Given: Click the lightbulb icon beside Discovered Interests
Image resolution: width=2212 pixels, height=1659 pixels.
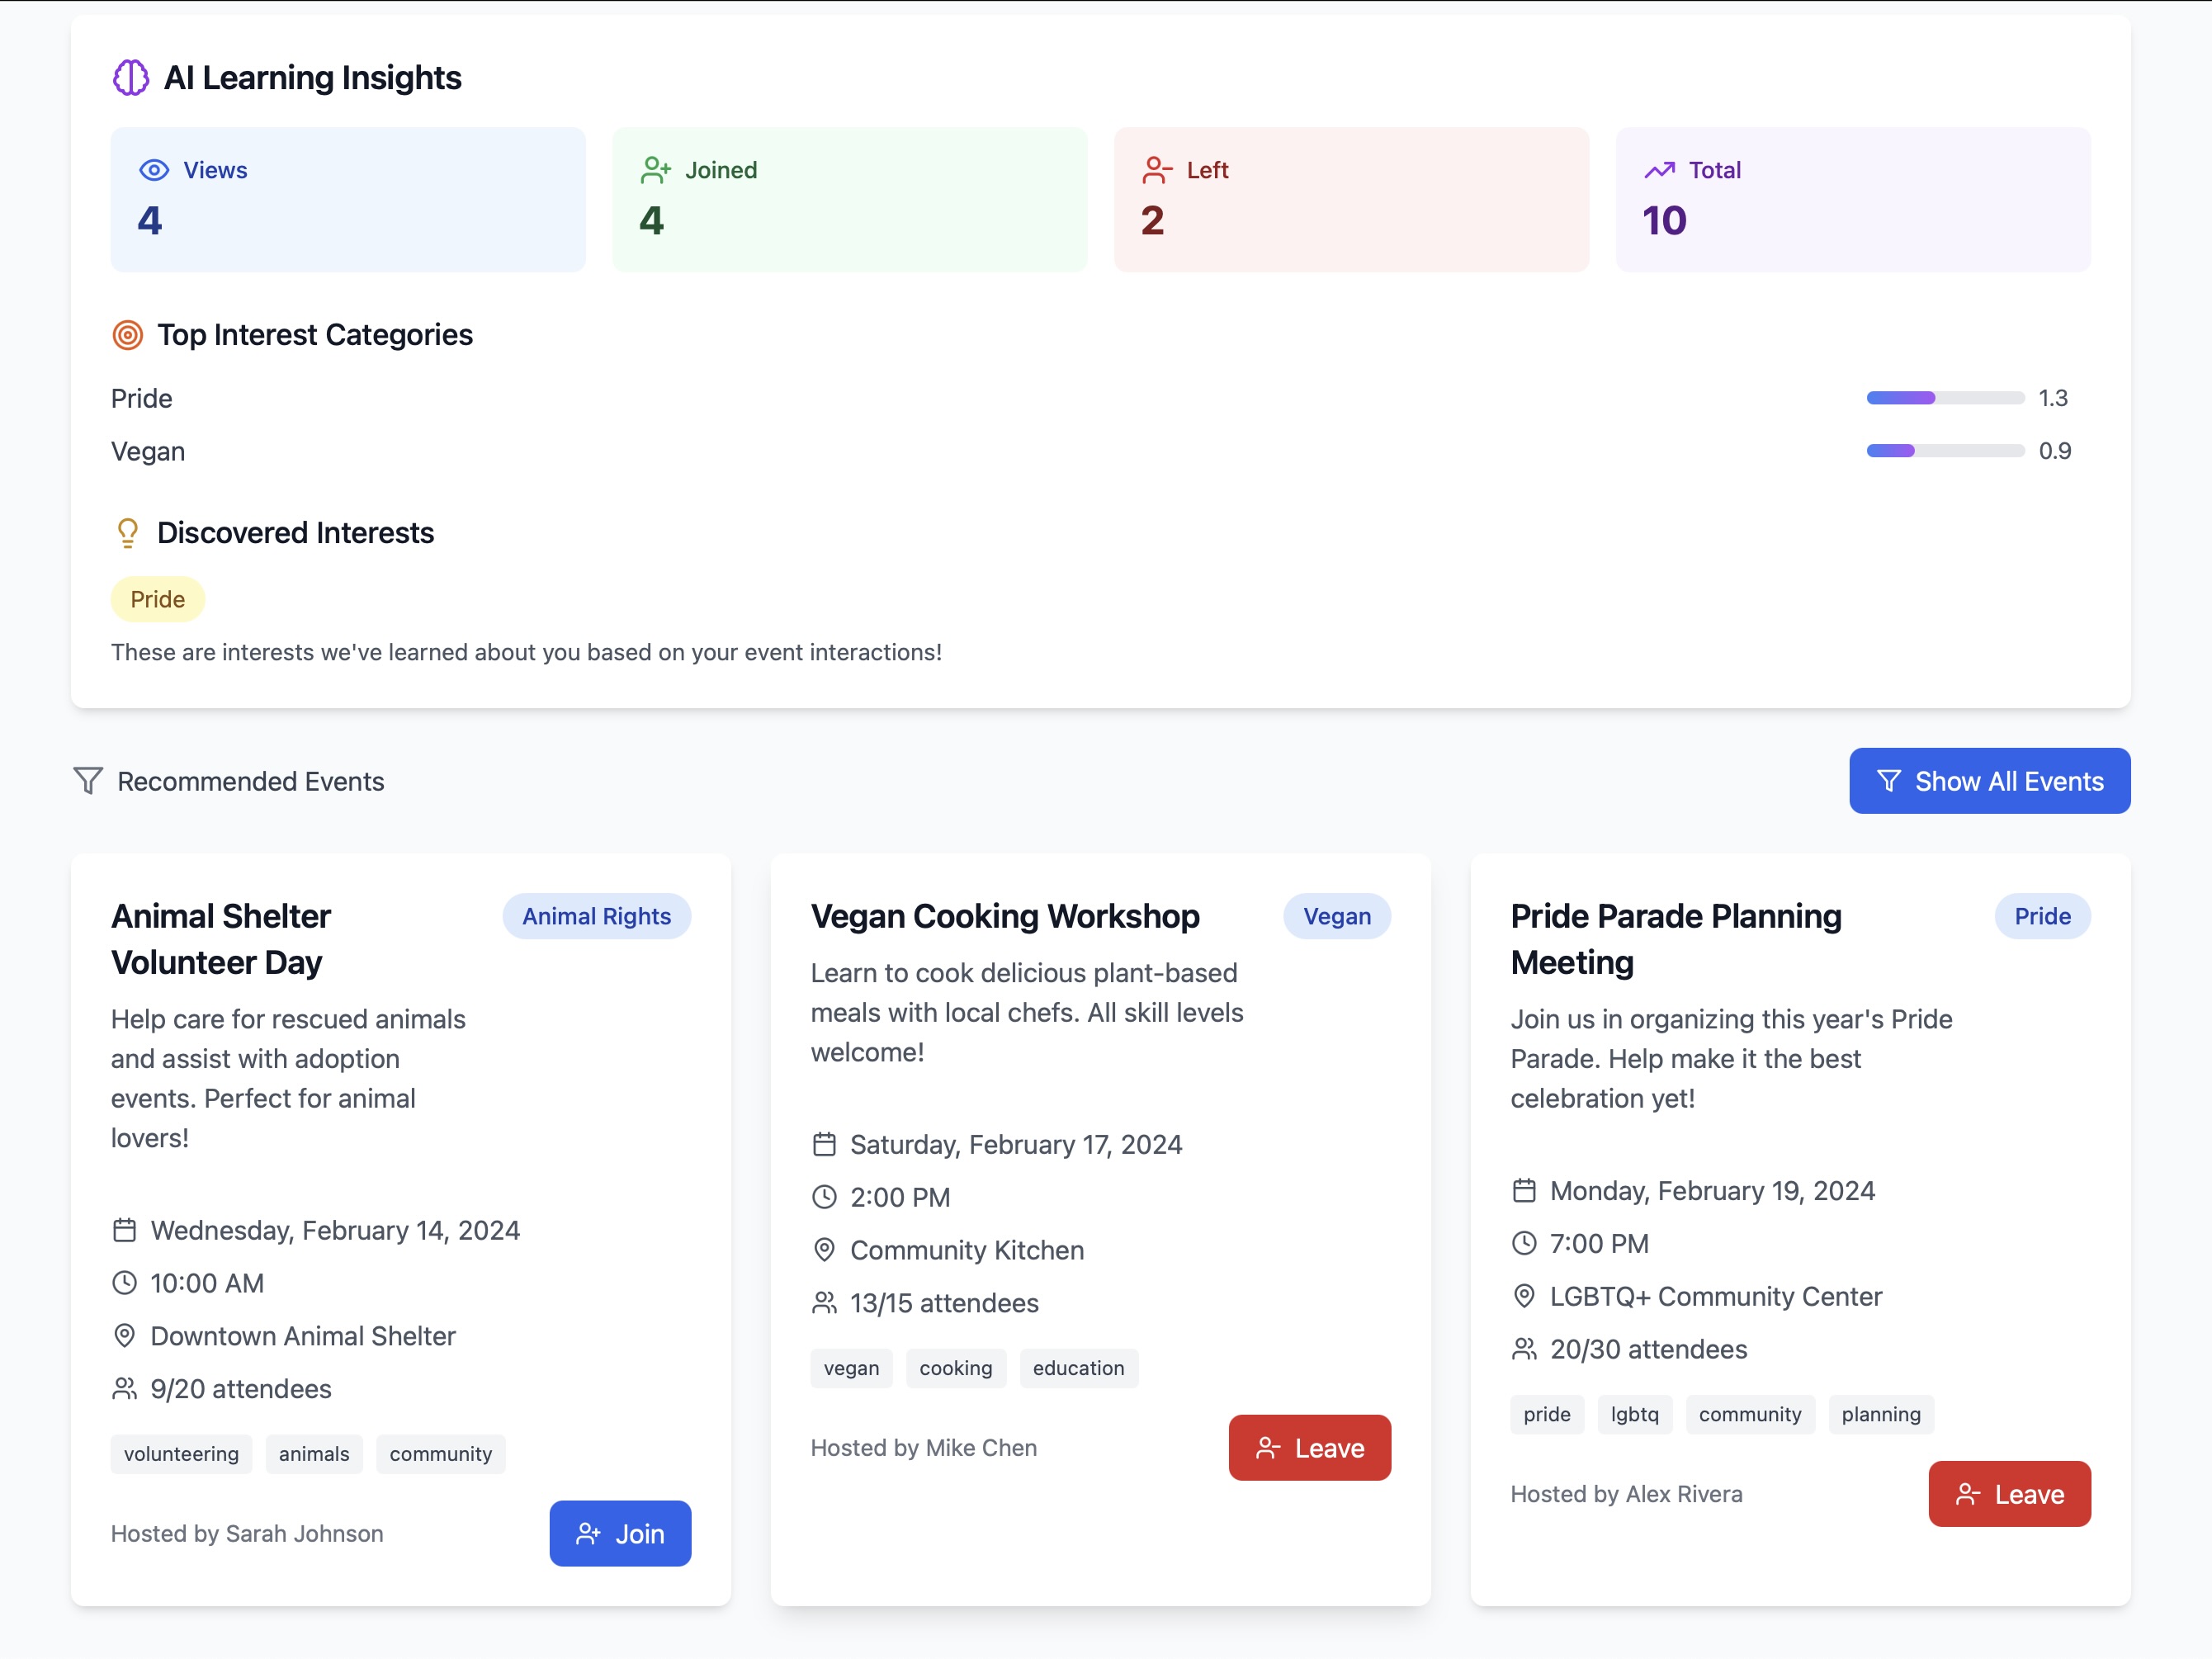Looking at the screenshot, I should (128, 533).
